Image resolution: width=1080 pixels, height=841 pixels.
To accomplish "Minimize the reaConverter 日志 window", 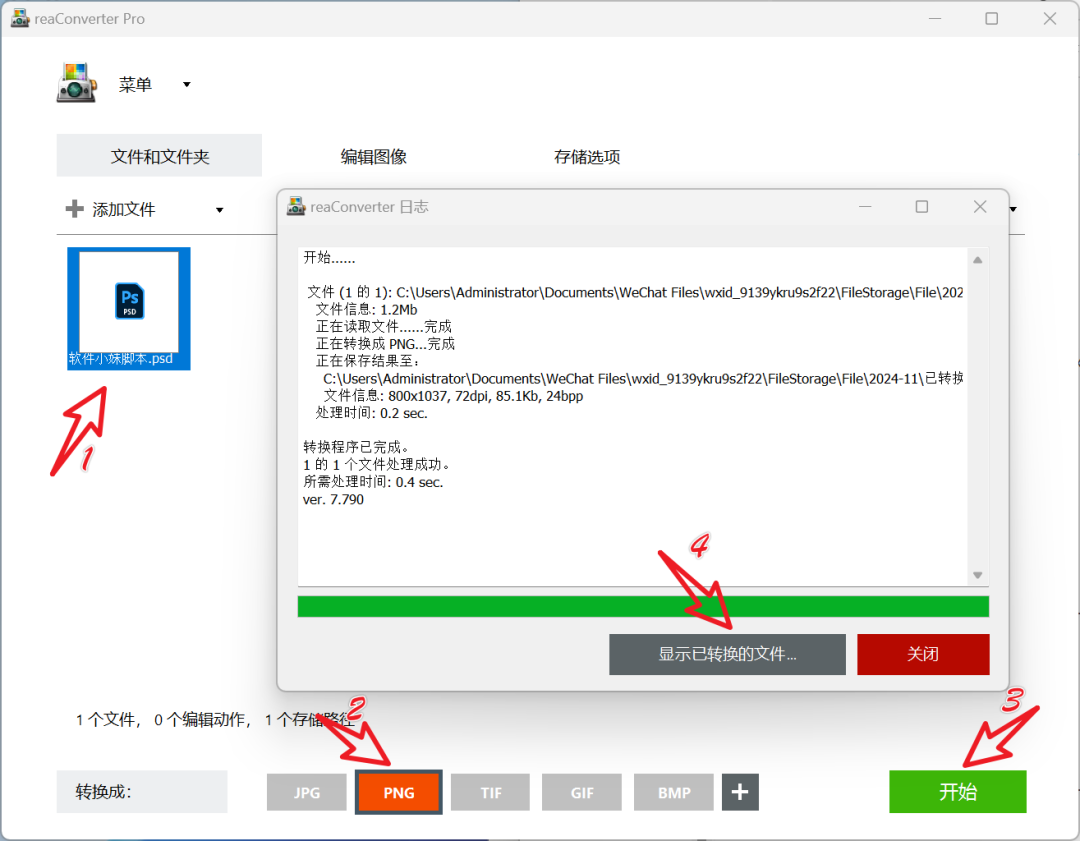I will click(865, 207).
